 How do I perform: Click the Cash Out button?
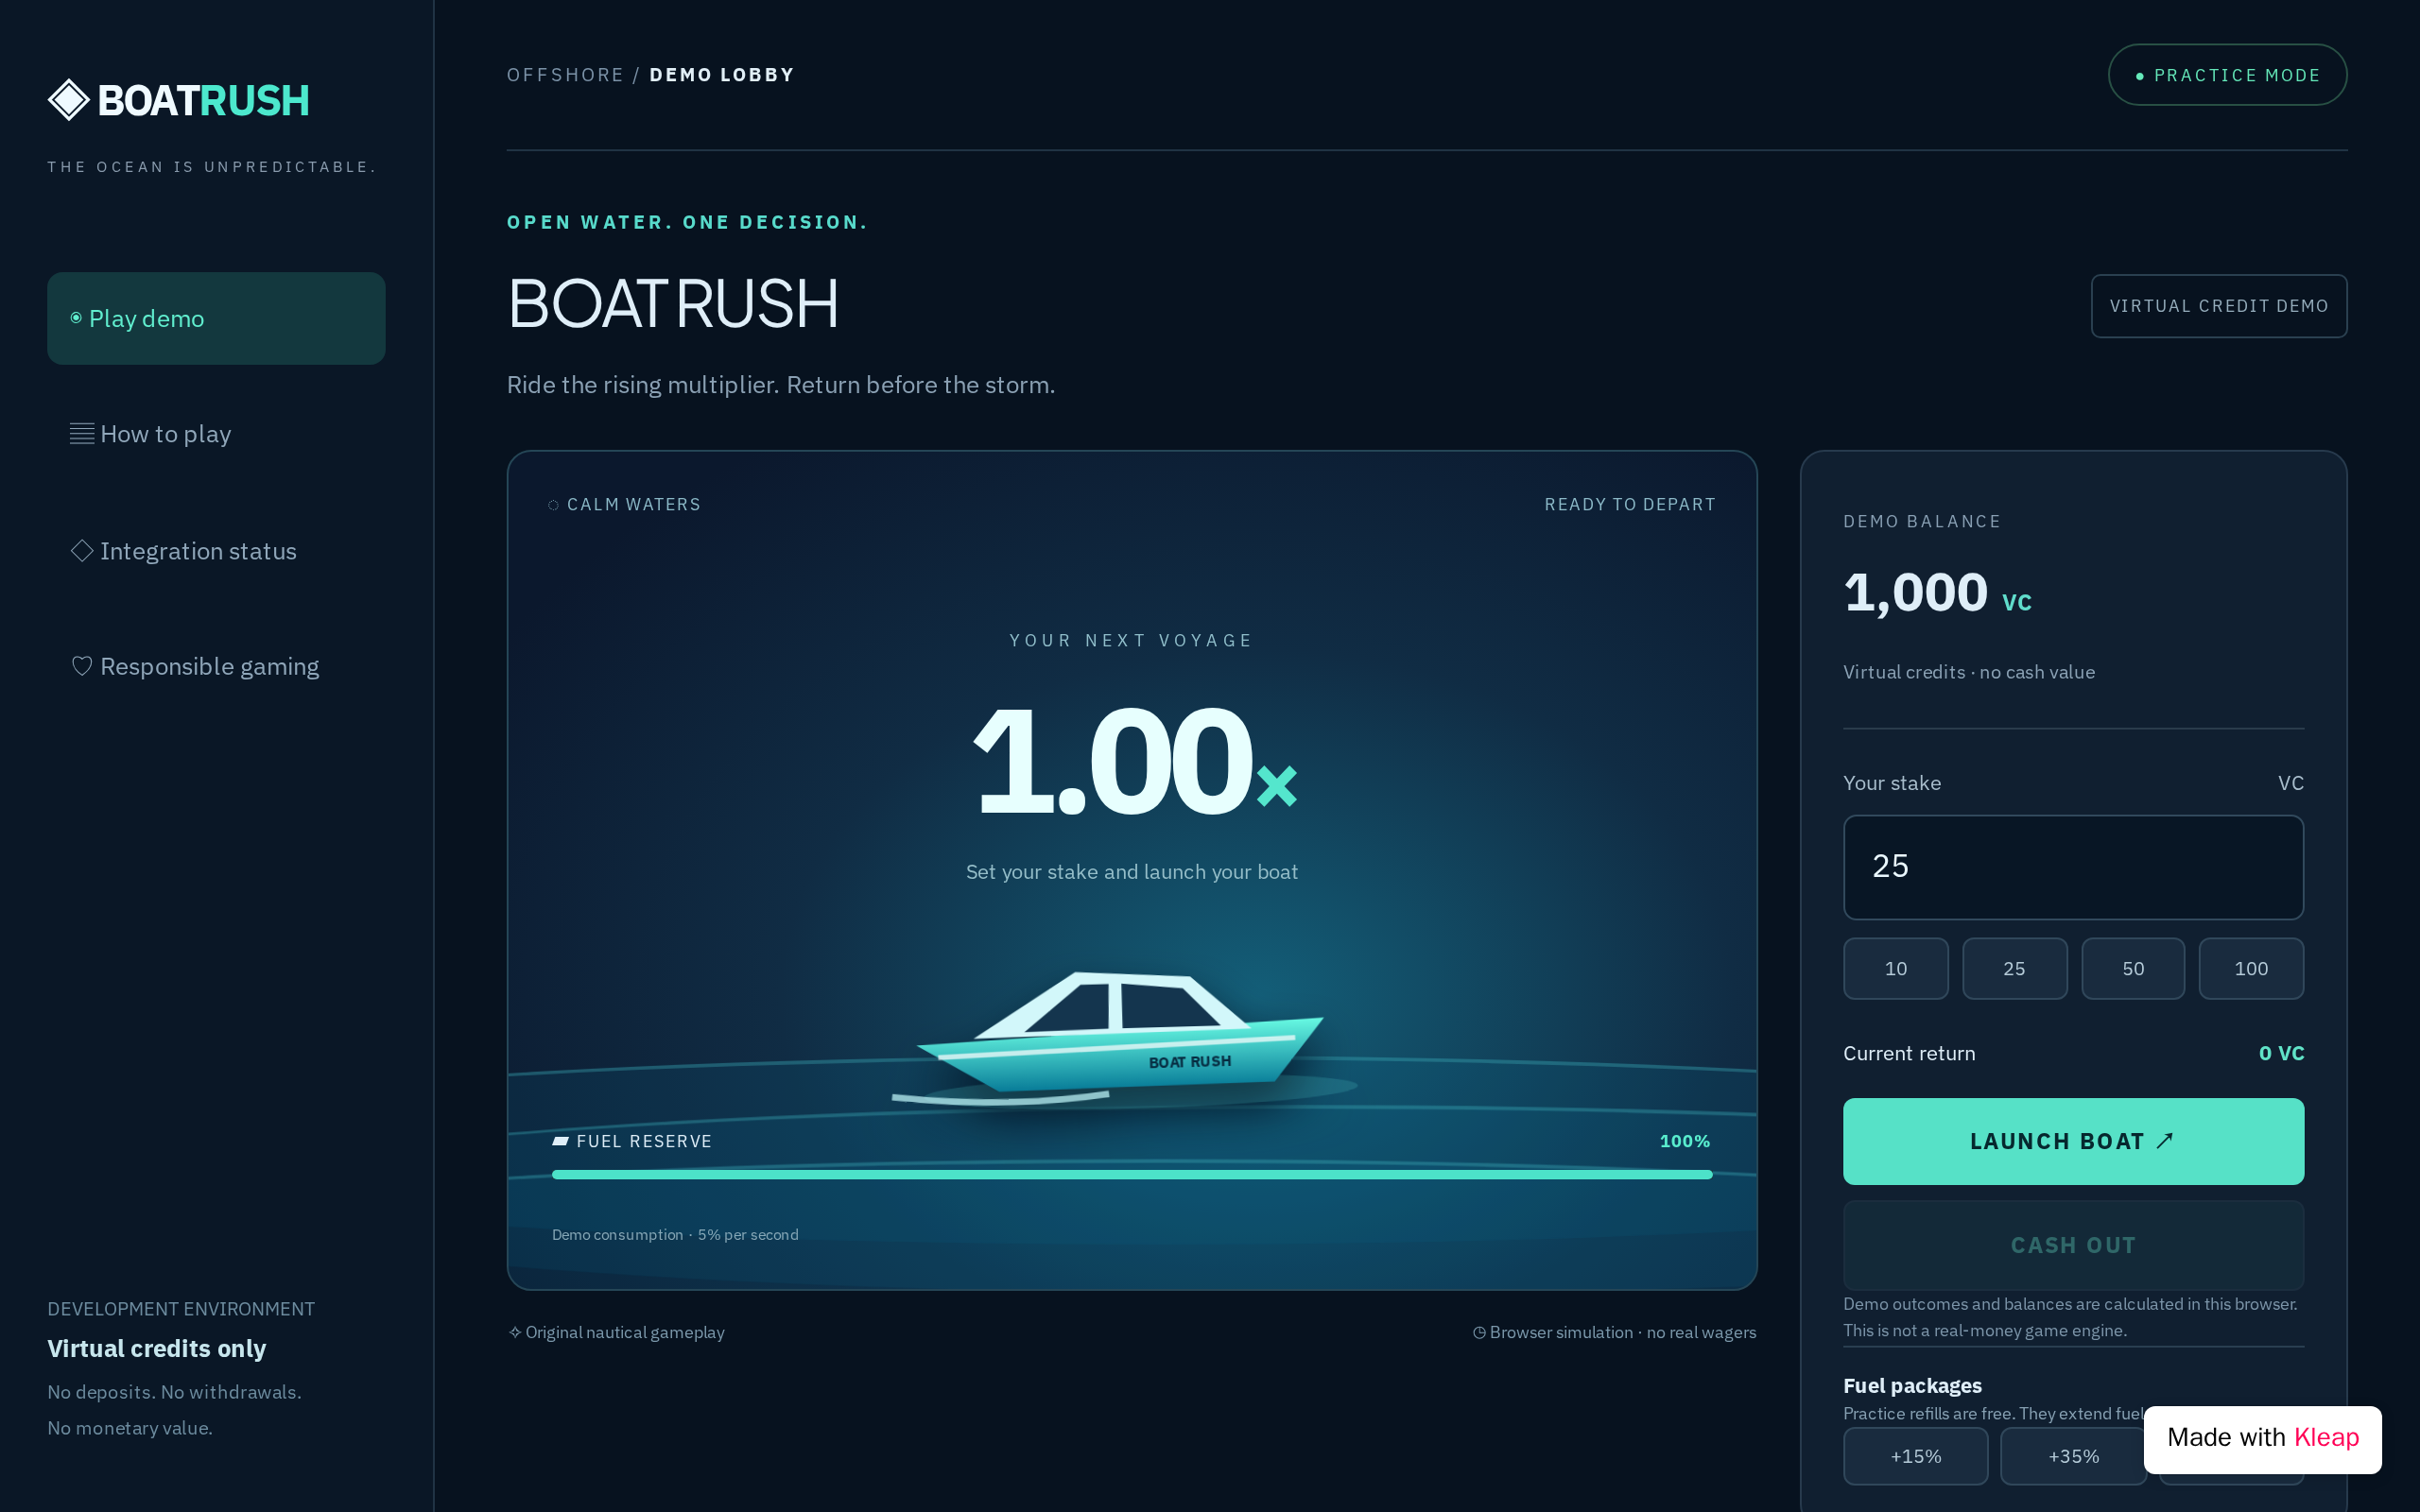click(2073, 1245)
